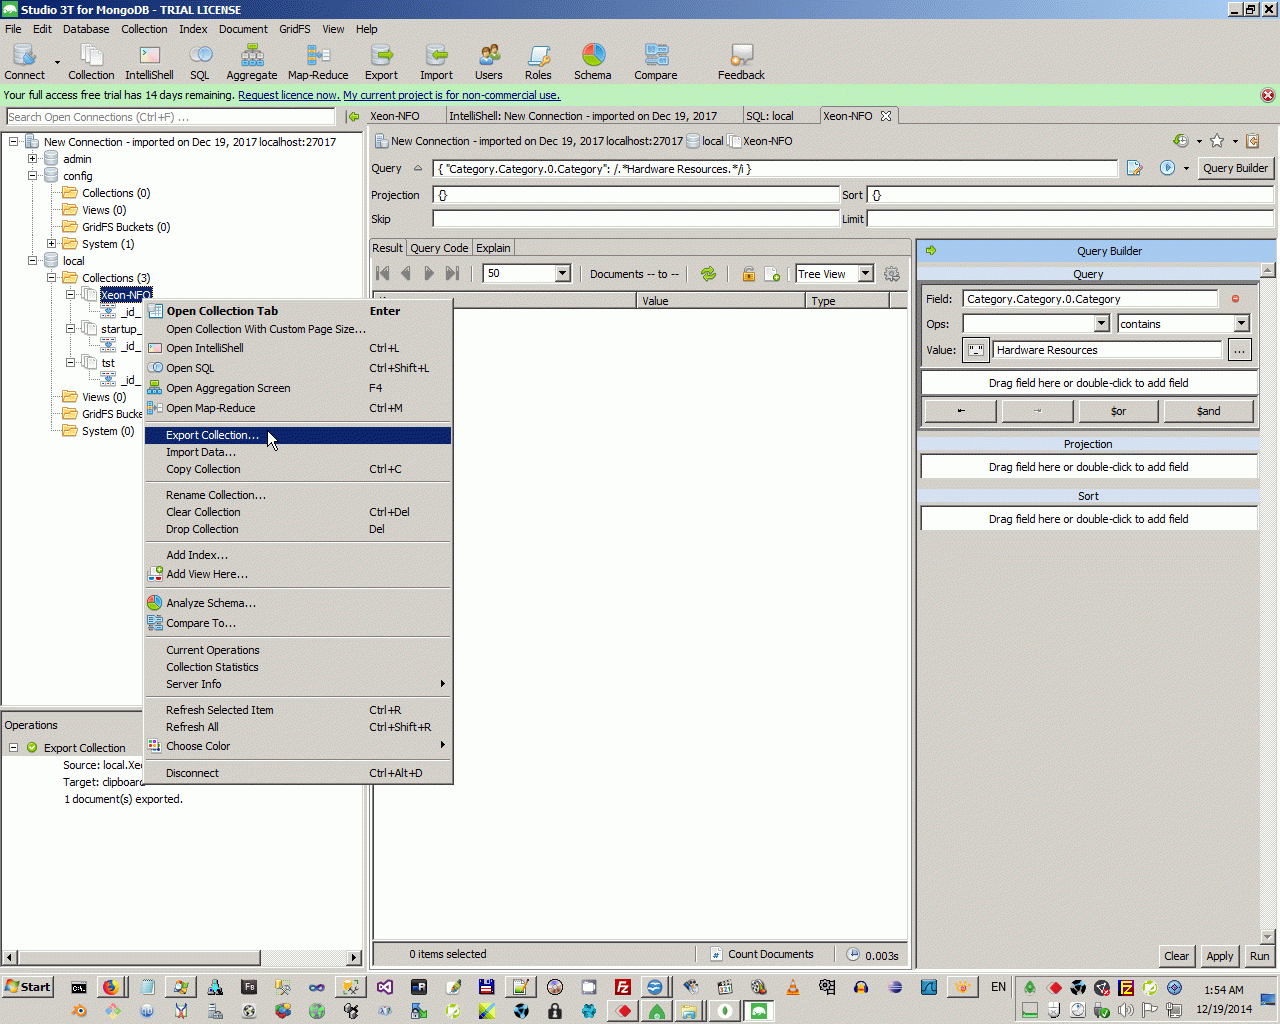Collapse the local database node
This screenshot has height=1024, width=1280.
tap(33, 261)
